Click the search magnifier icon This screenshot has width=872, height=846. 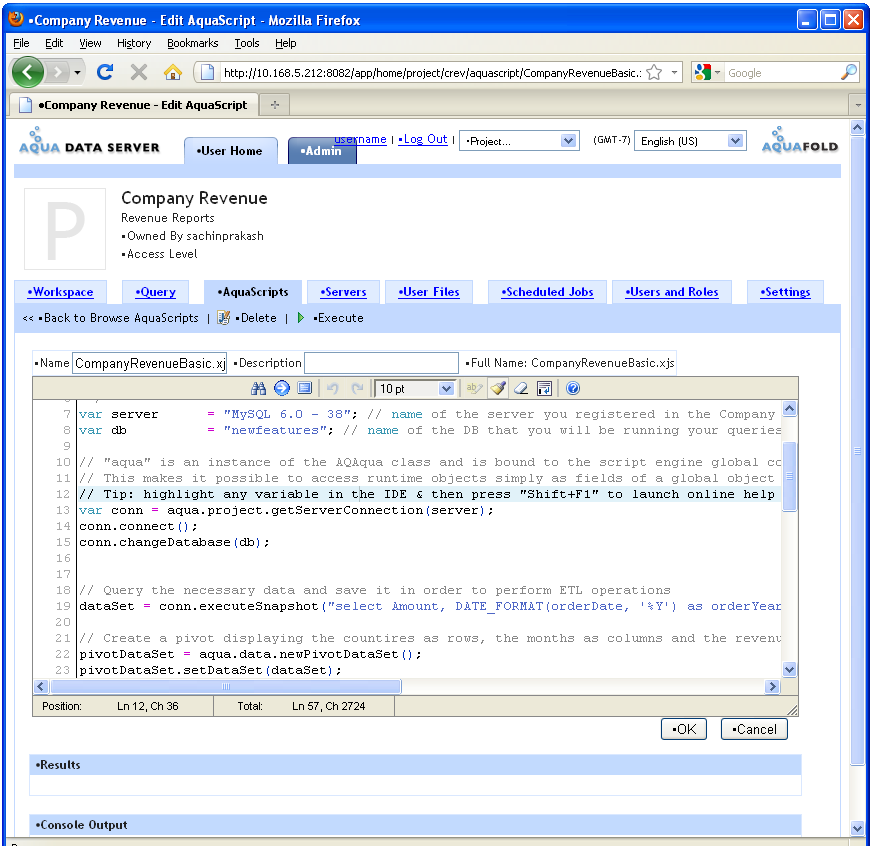(x=848, y=72)
